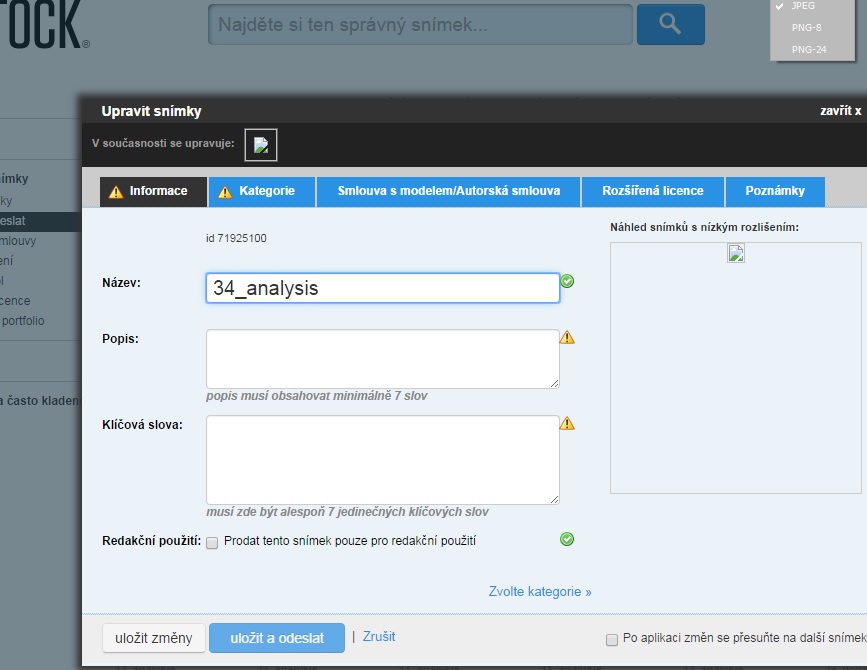Click the Zrušit link
The width and height of the screenshot is (867, 670).
pos(379,636)
